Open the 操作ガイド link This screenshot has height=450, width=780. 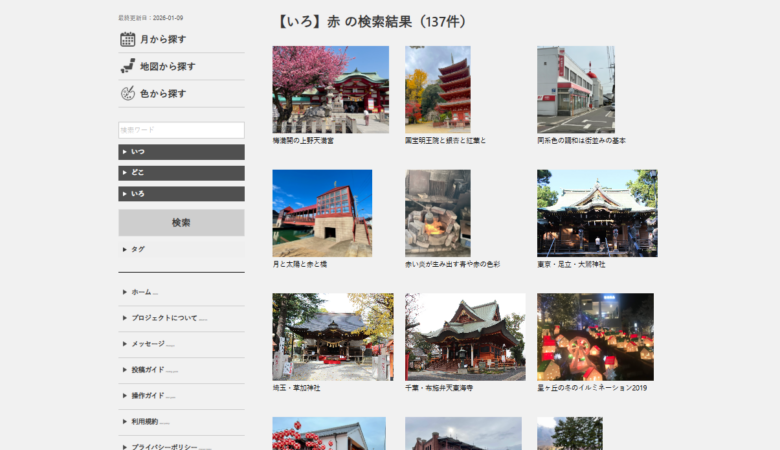154,396
